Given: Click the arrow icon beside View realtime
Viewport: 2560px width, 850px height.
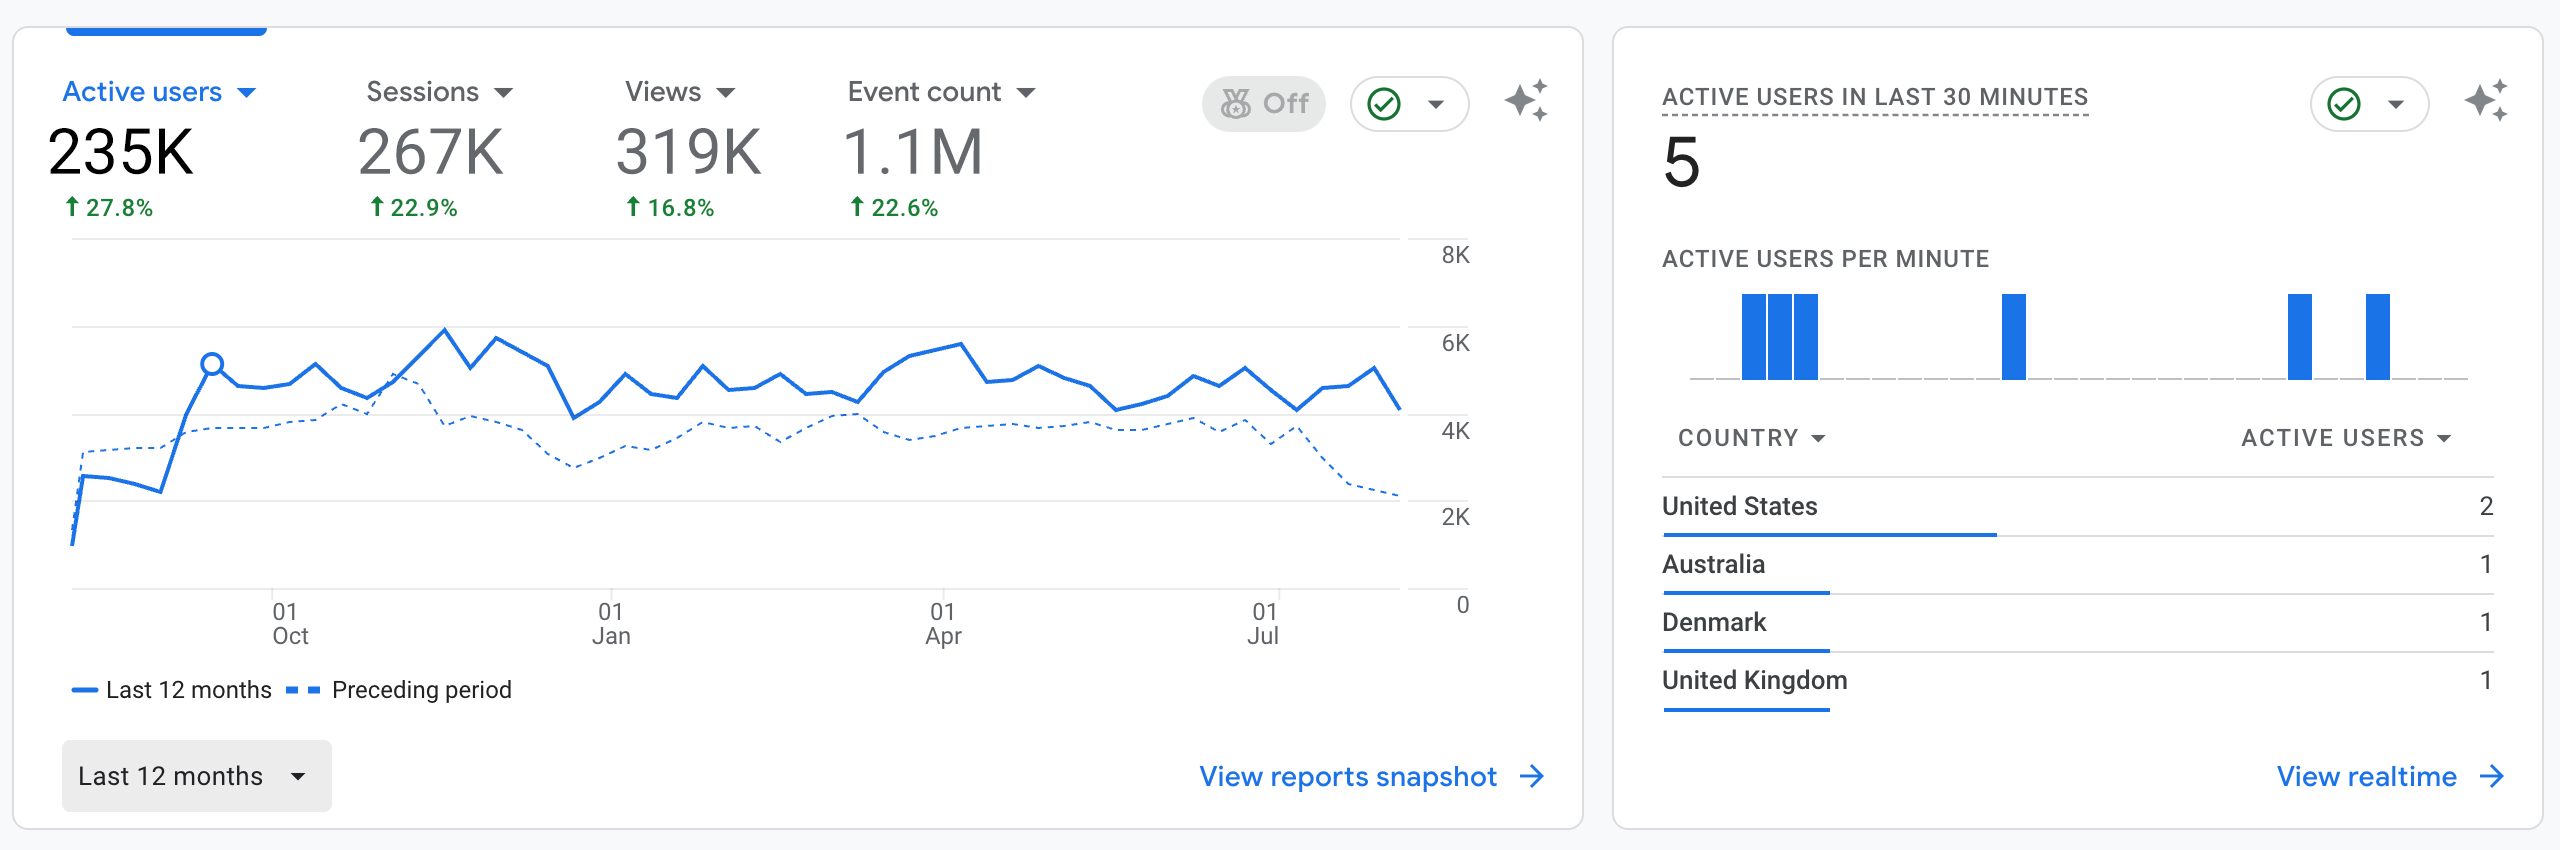Looking at the screenshot, I should (2492, 776).
